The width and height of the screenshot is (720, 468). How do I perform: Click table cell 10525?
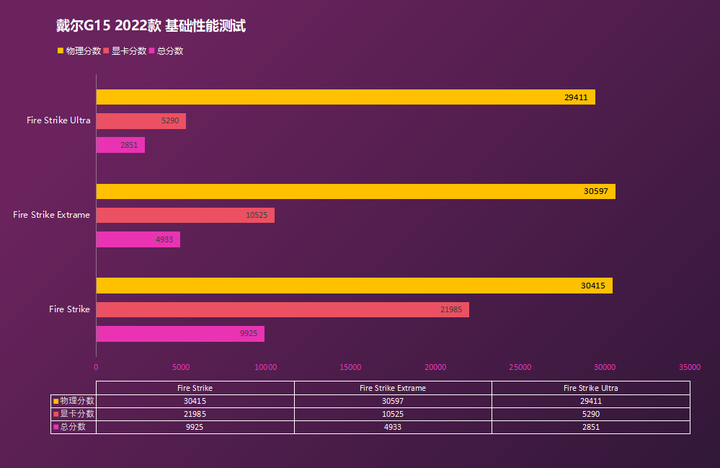point(393,414)
